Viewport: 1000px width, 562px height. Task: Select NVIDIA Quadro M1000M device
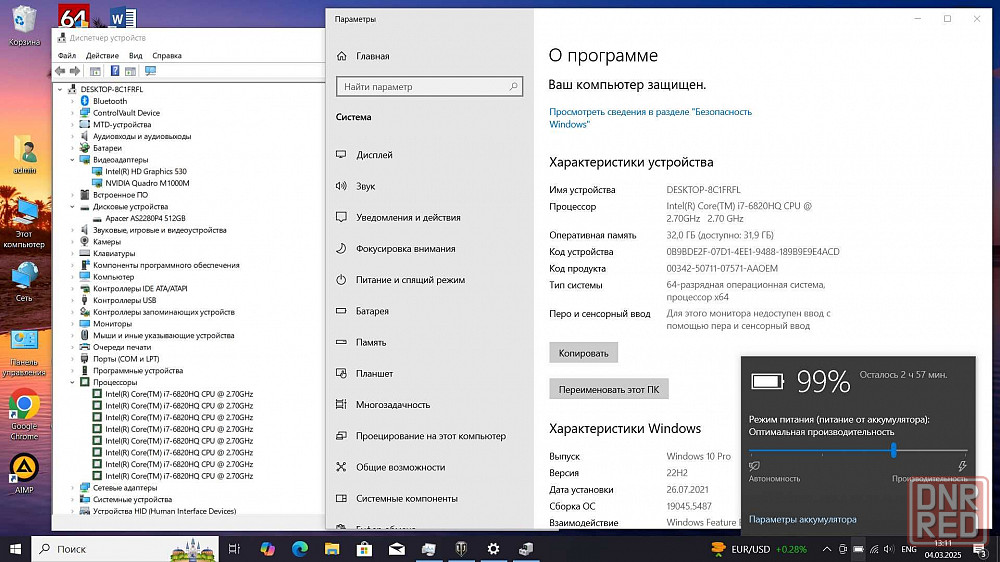pos(147,183)
